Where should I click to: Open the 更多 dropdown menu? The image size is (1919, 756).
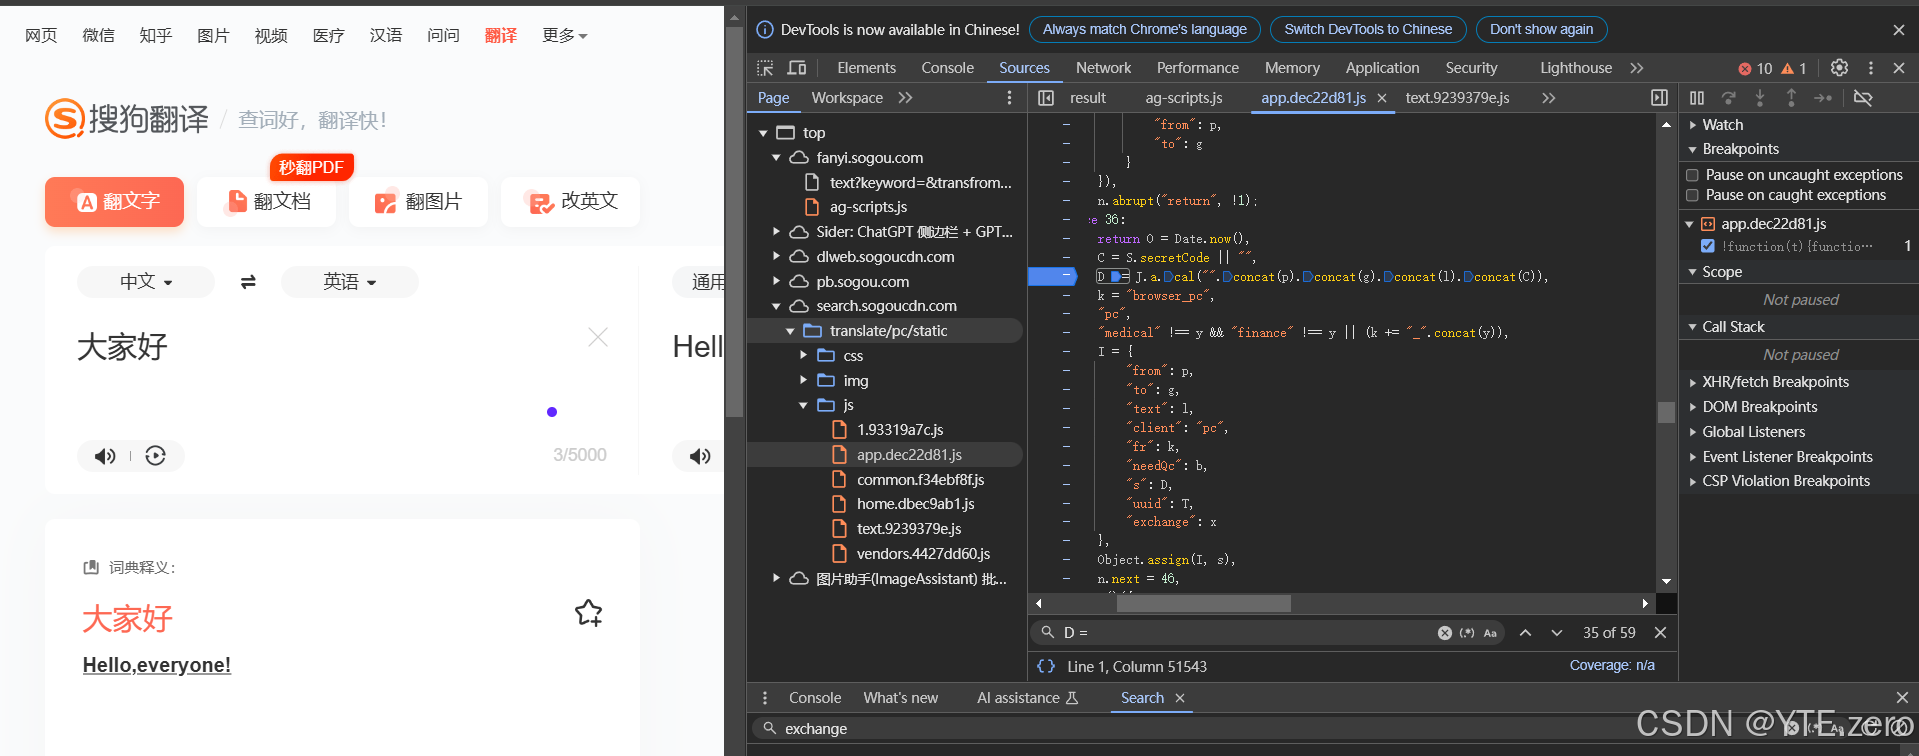click(564, 36)
